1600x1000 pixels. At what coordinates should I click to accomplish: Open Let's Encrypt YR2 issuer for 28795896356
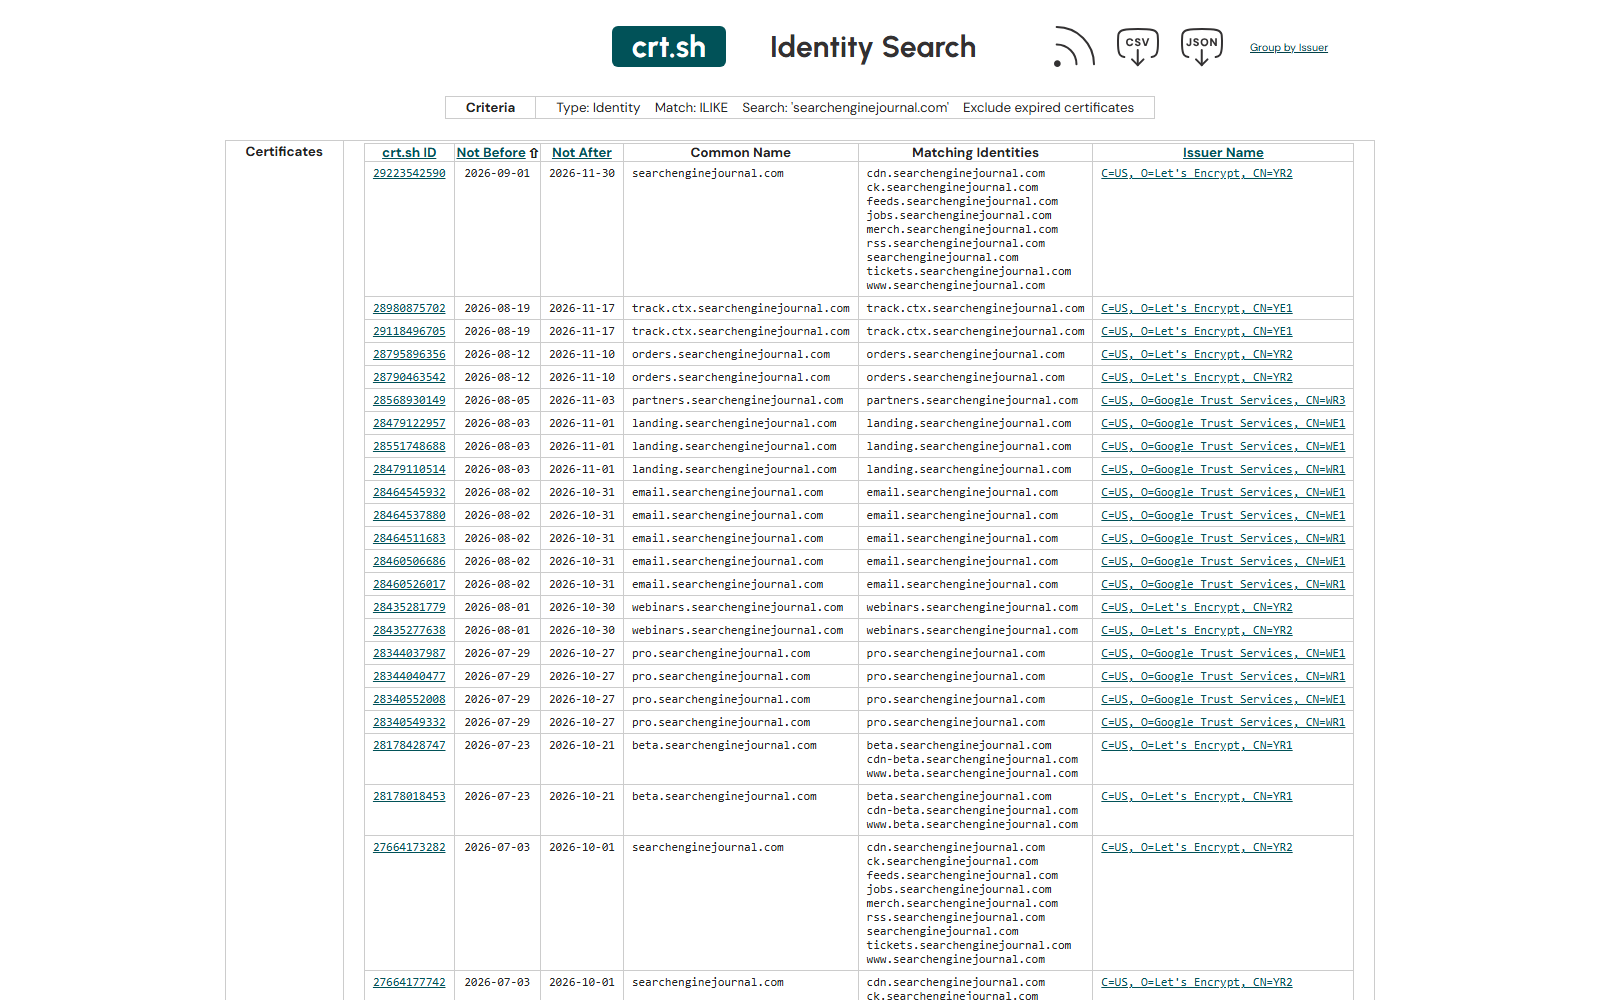click(1196, 355)
